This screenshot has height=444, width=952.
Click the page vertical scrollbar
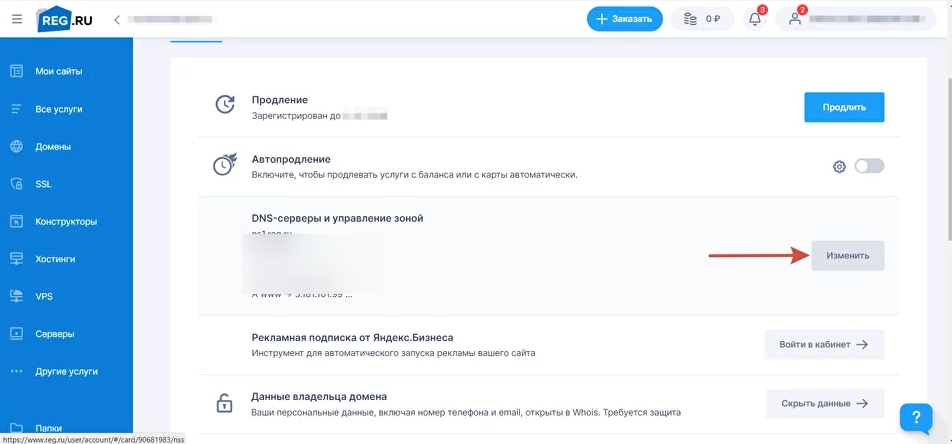pos(948,158)
